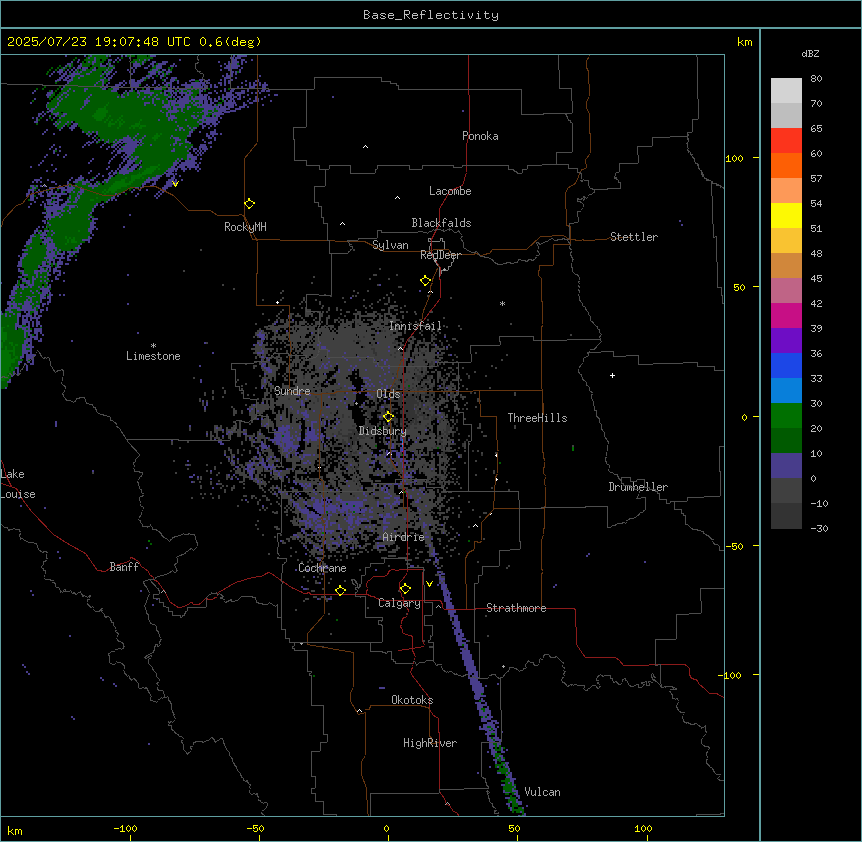This screenshot has width=862, height=842.
Task: Click the Banff label
Action: tap(124, 567)
